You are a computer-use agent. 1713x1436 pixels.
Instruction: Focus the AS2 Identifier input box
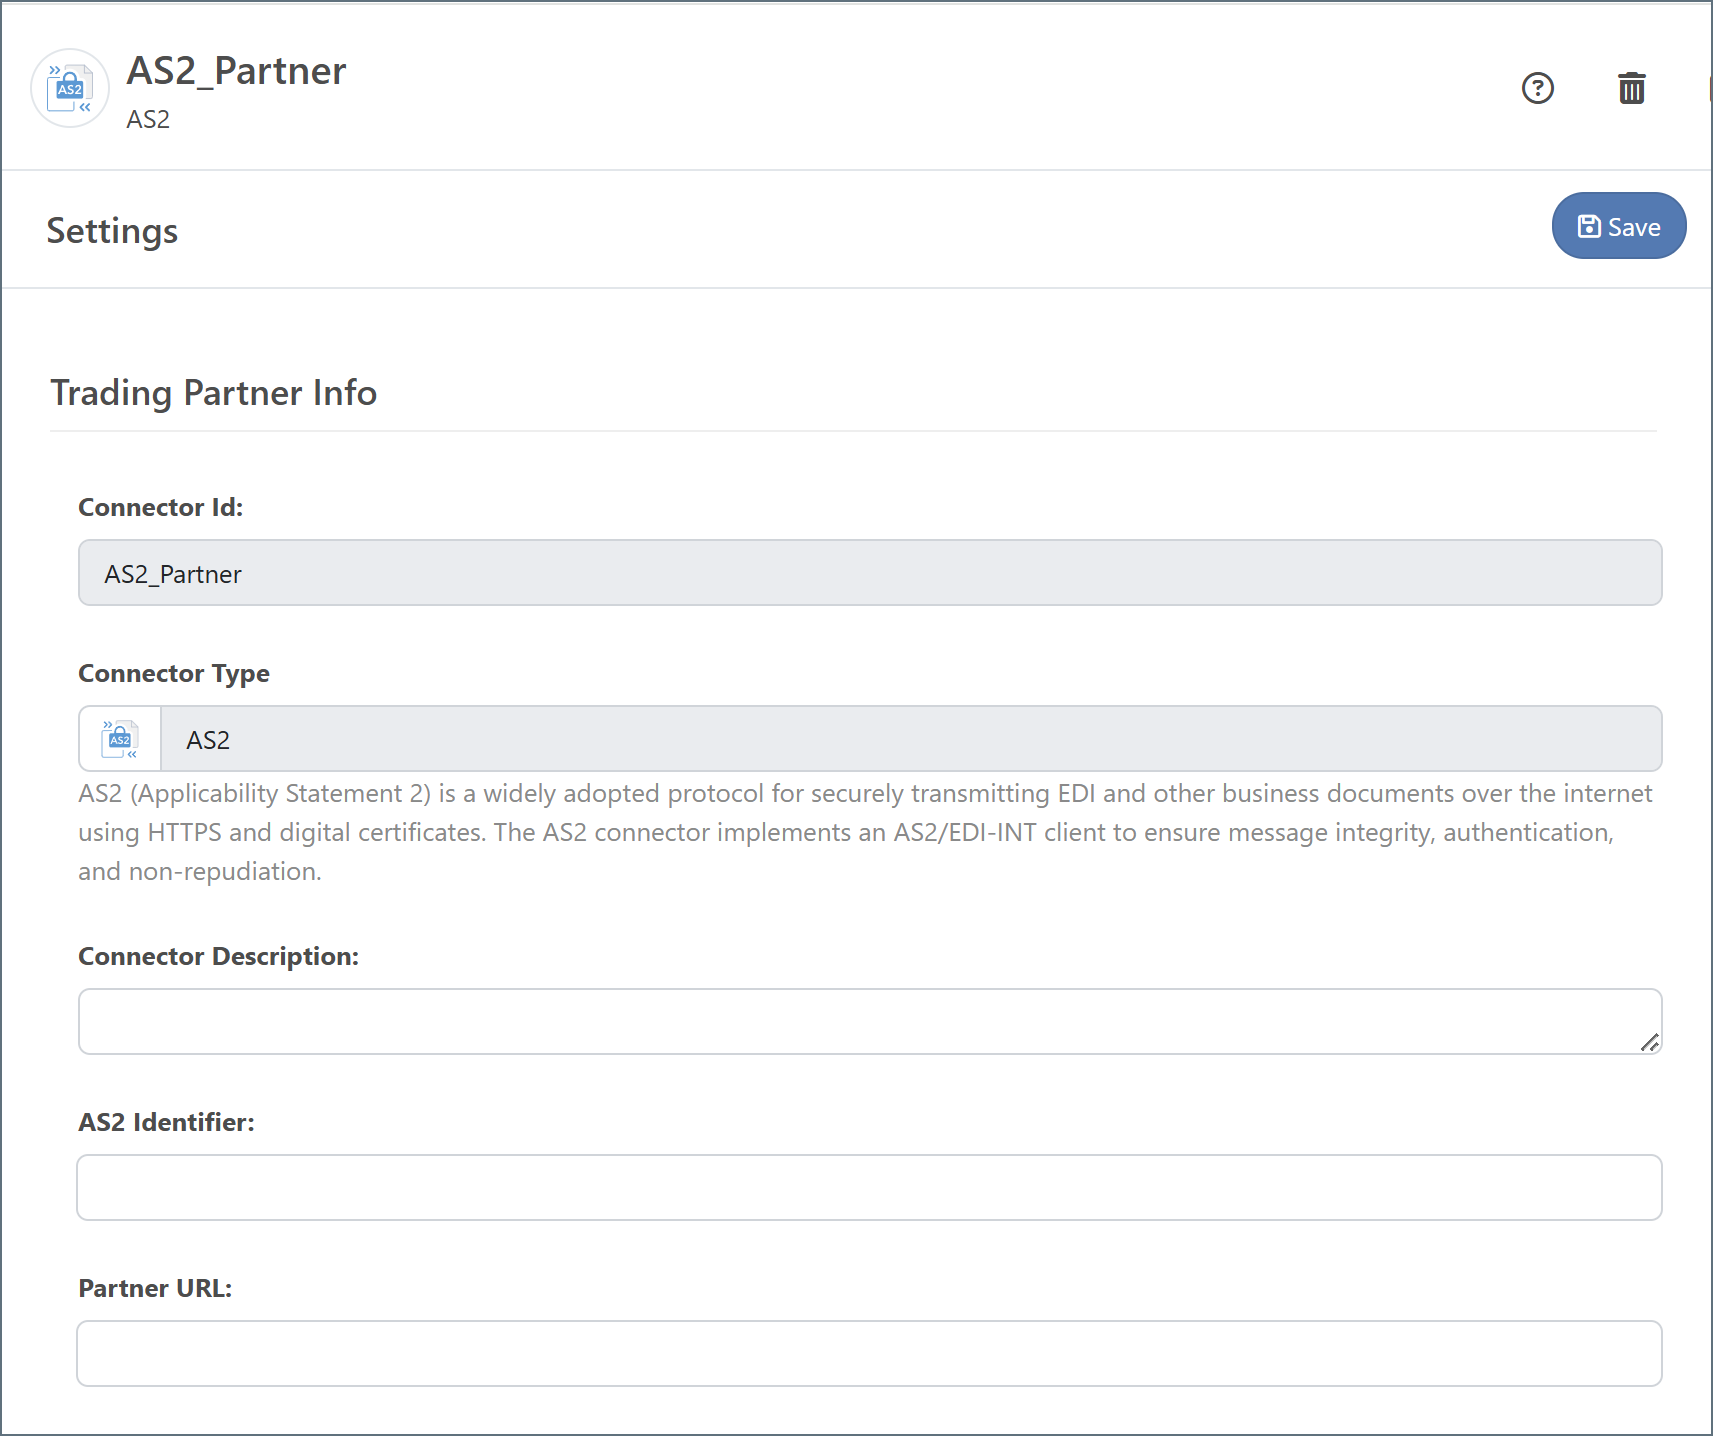click(x=869, y=1187)
